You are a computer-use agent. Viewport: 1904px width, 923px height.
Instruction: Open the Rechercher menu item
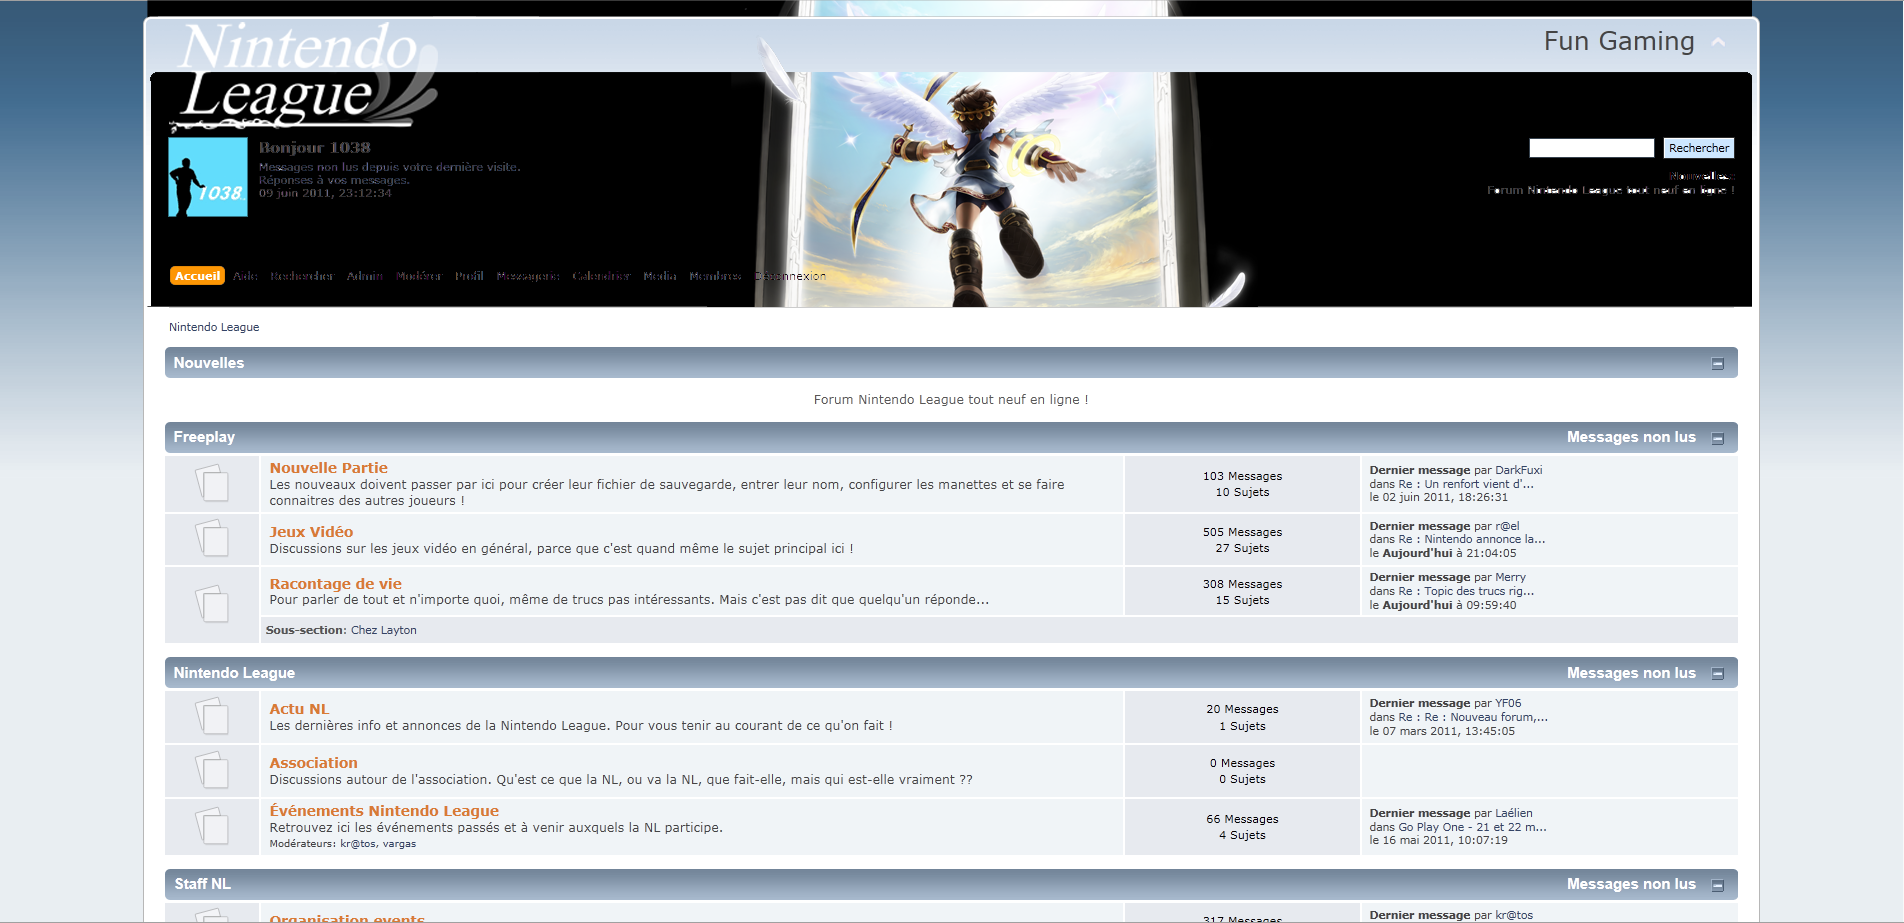[302, 276]
